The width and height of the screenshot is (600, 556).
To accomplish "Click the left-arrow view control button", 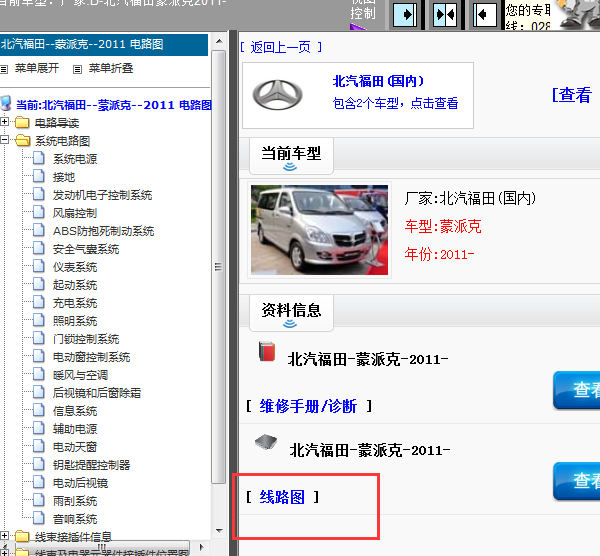I will click(x=485, y=15).
